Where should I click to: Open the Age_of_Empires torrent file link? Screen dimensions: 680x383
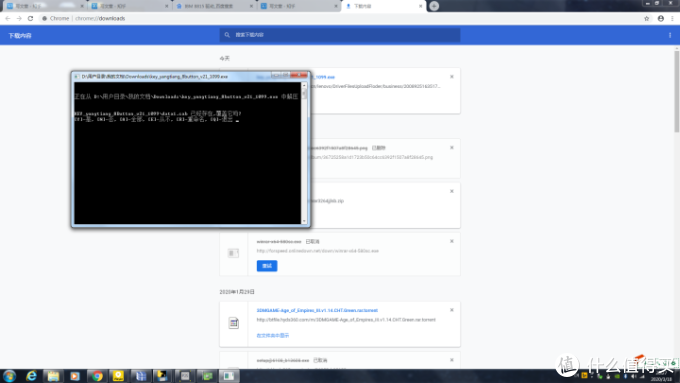(317, 310)
